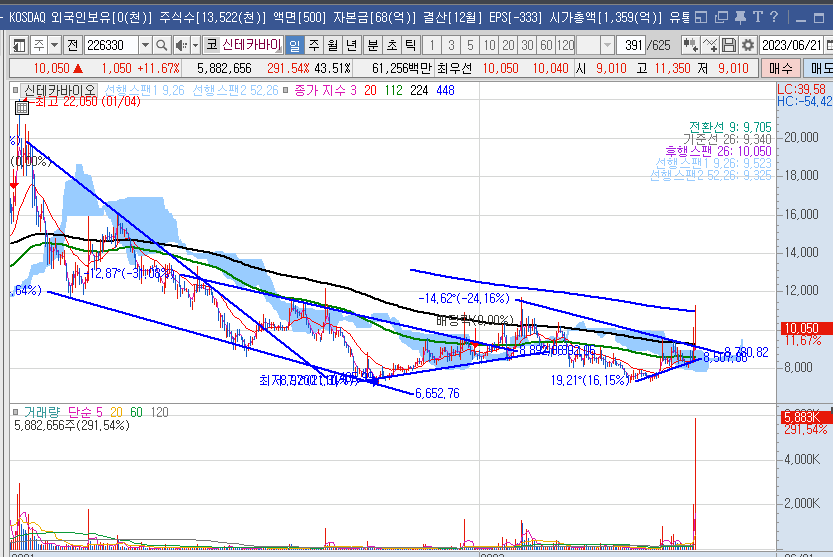Click the grid table icon on the chart

coord(21,108)
